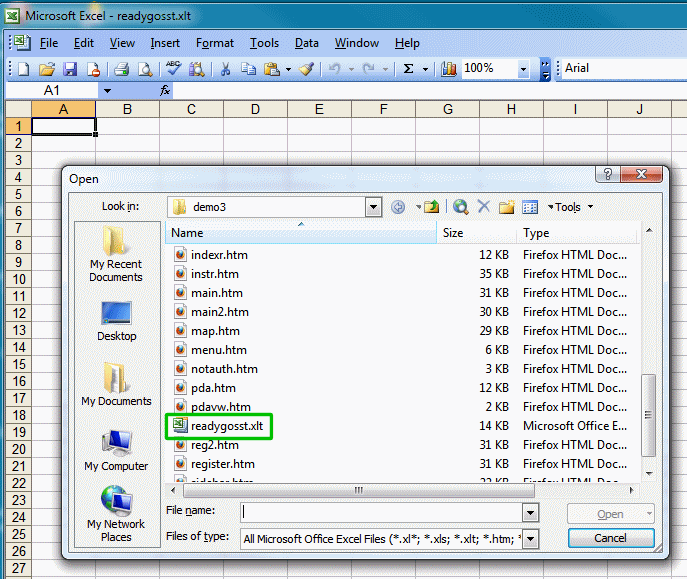The height and width of the screenshot is (579, 687).
Task: Expand the Look in folder dropdown
Action: 373,207
